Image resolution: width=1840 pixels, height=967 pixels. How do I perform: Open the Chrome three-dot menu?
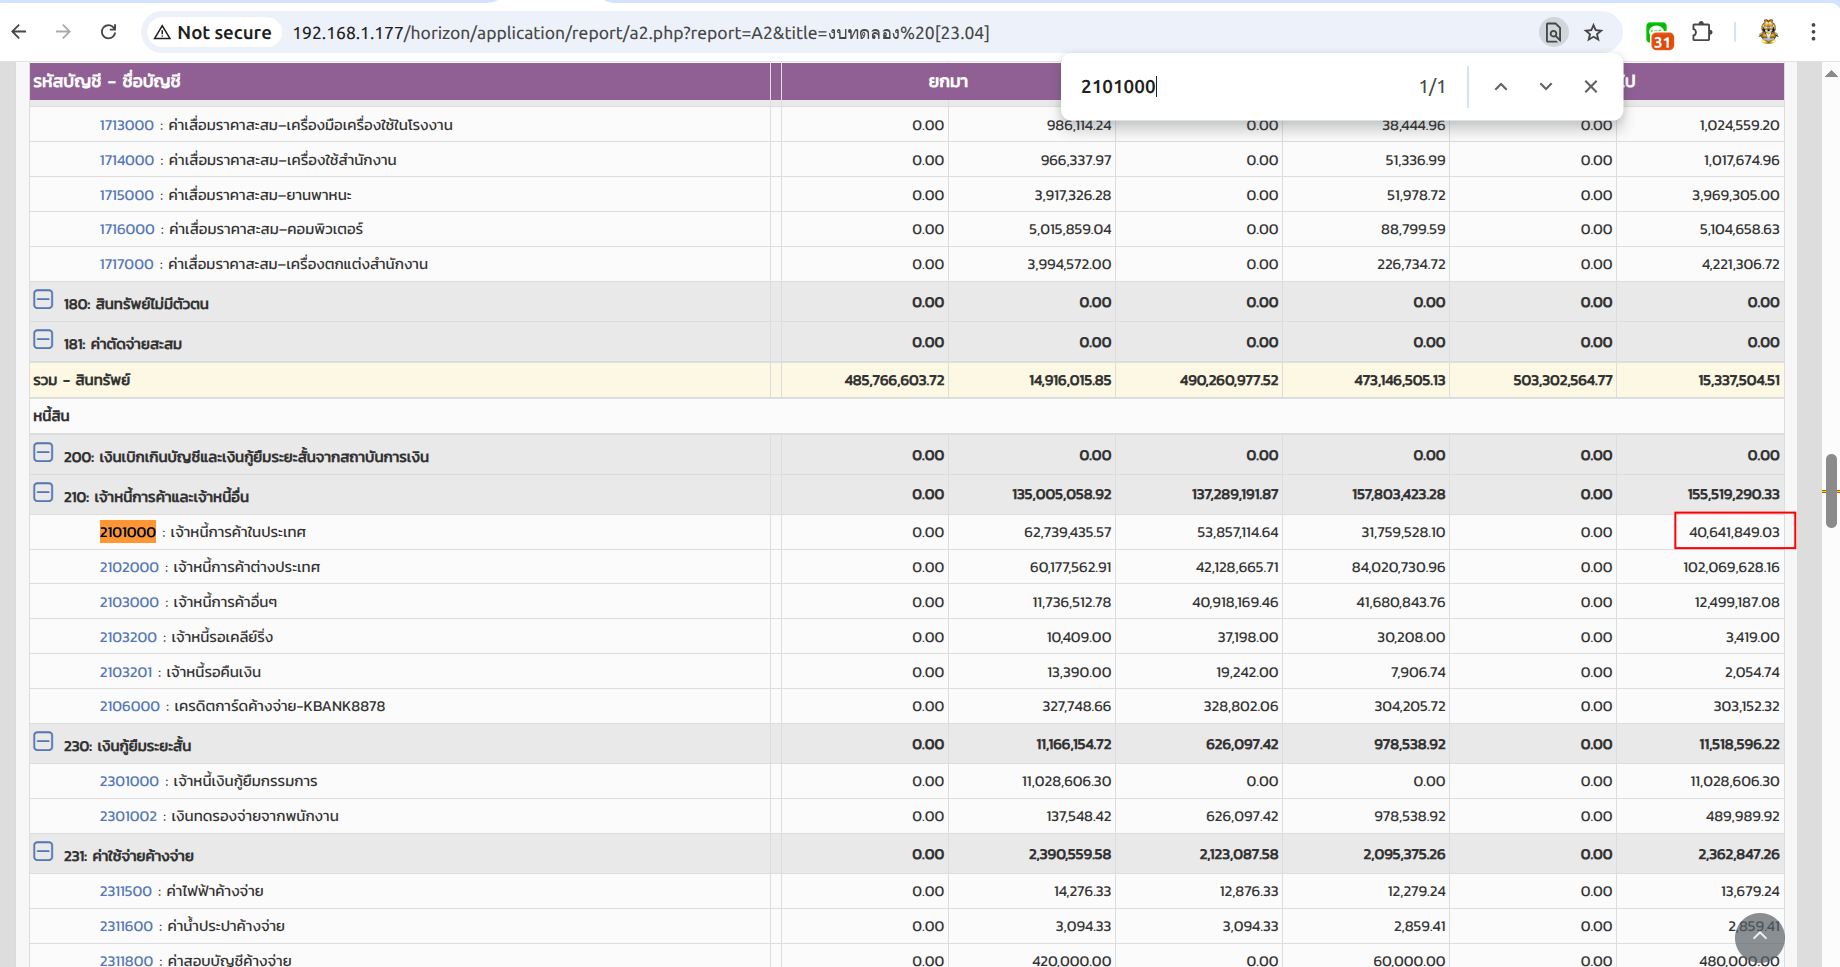pyautogui.click(x=1813, y=32)
